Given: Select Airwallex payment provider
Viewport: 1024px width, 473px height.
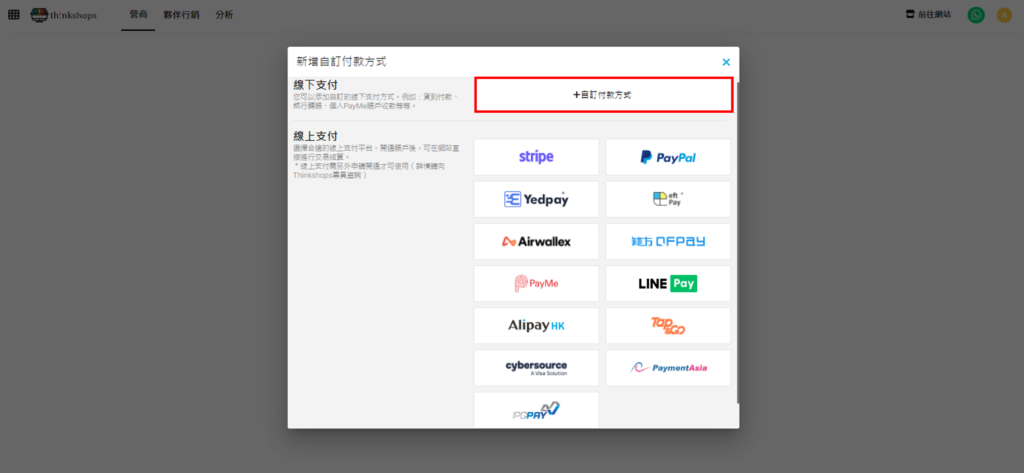Looking at the screenshot, I should (x=536, y=241).
